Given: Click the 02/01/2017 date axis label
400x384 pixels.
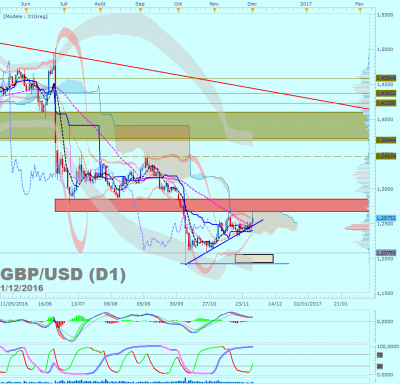Looking at the screenshot, I should coord(307,304).
